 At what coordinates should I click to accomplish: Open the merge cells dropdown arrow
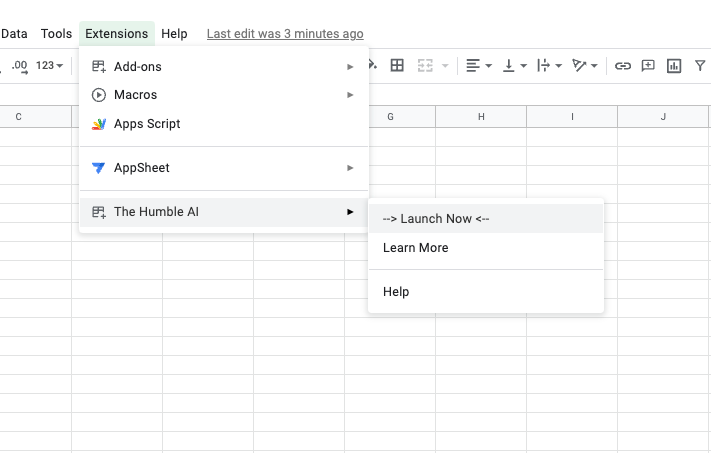445,66
